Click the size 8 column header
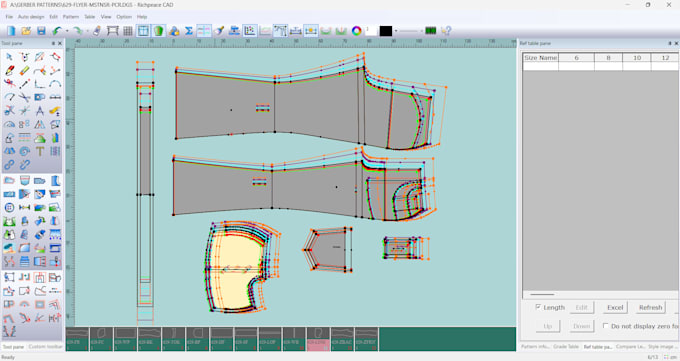The image size is (680, 361). click(x=608, y=58)
